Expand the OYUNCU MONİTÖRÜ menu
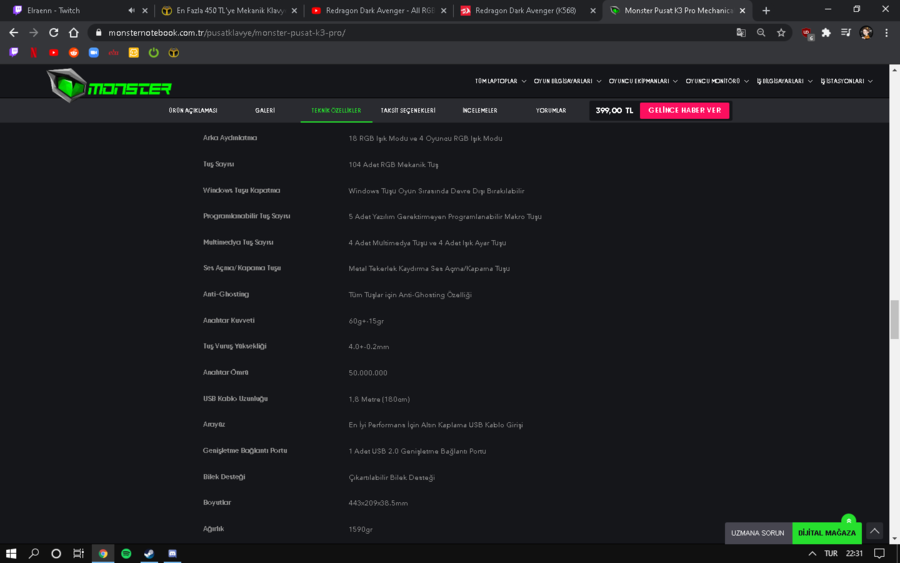900x563 pixels. (x=717, y=81)
